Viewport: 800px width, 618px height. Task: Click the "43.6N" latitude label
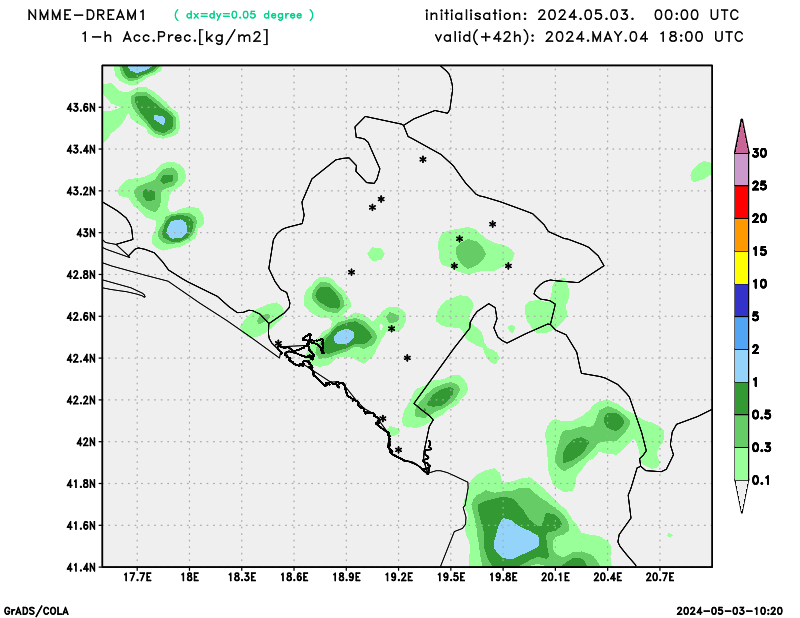[81, 108]
